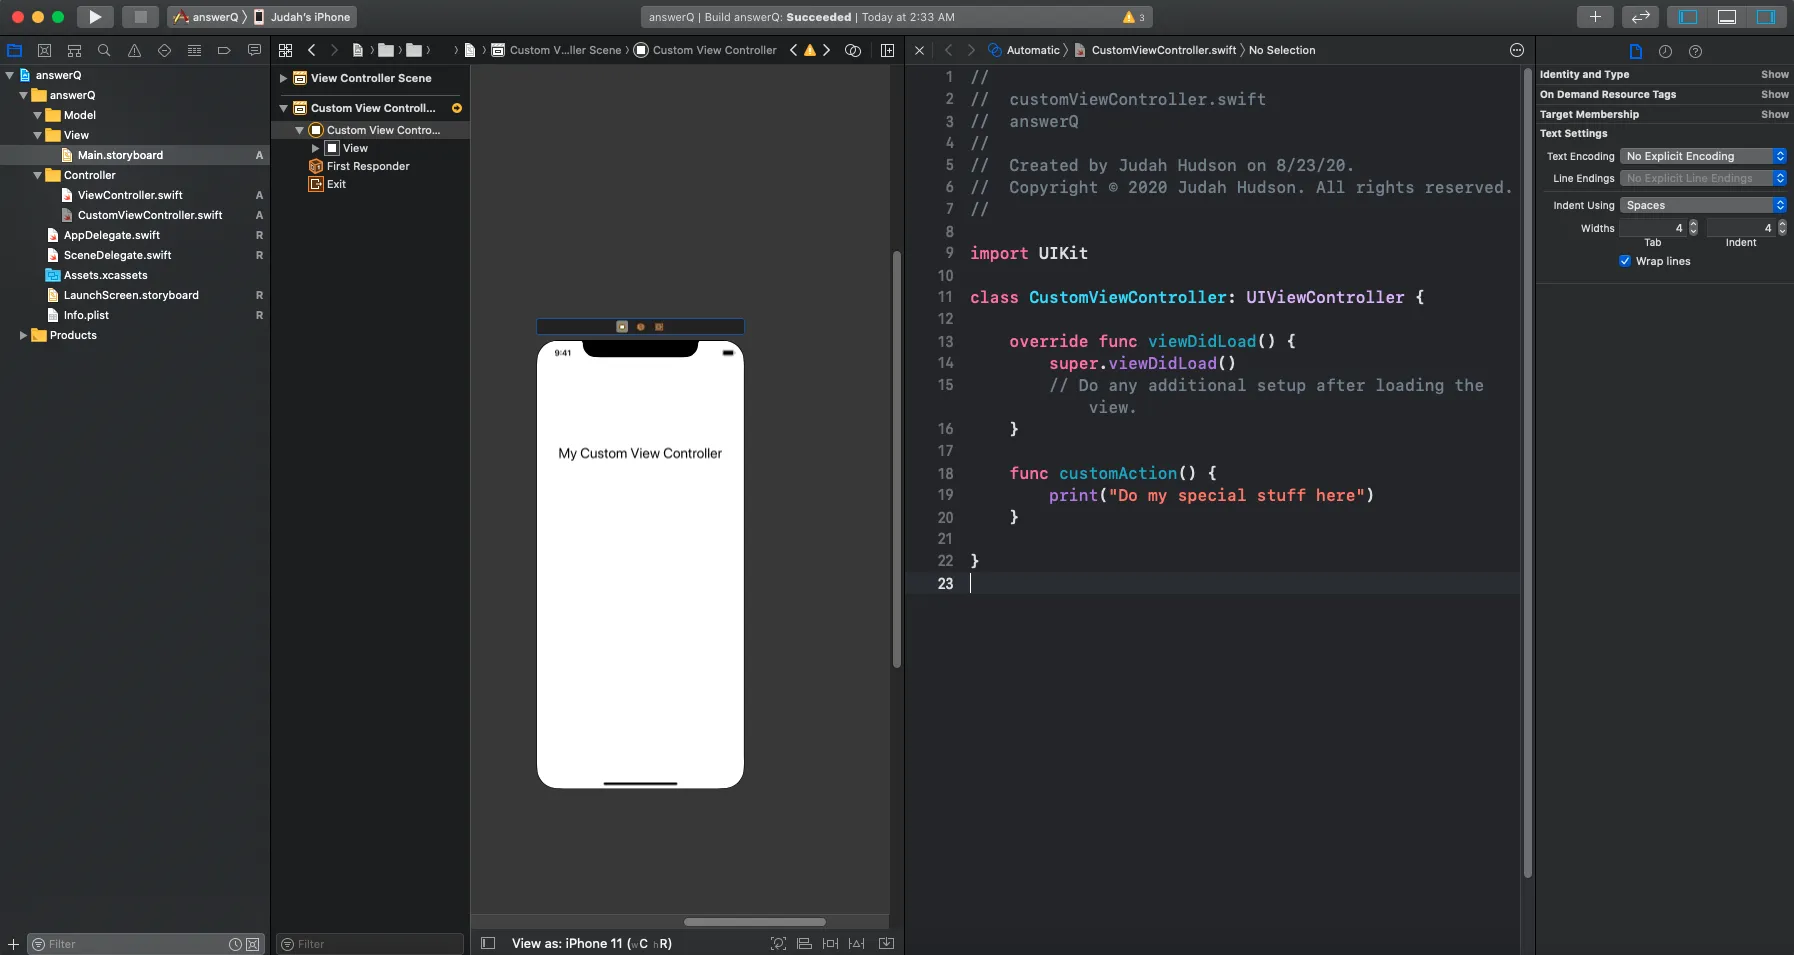
Task: Open the Library with plus button
Action: point(1595,17)
